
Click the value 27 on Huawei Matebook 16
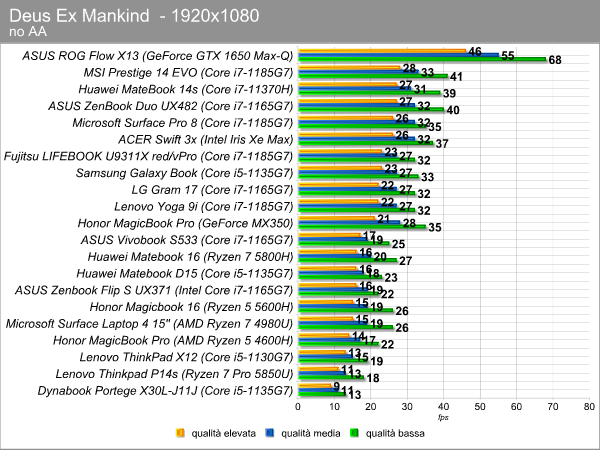[x=406, y=261]
